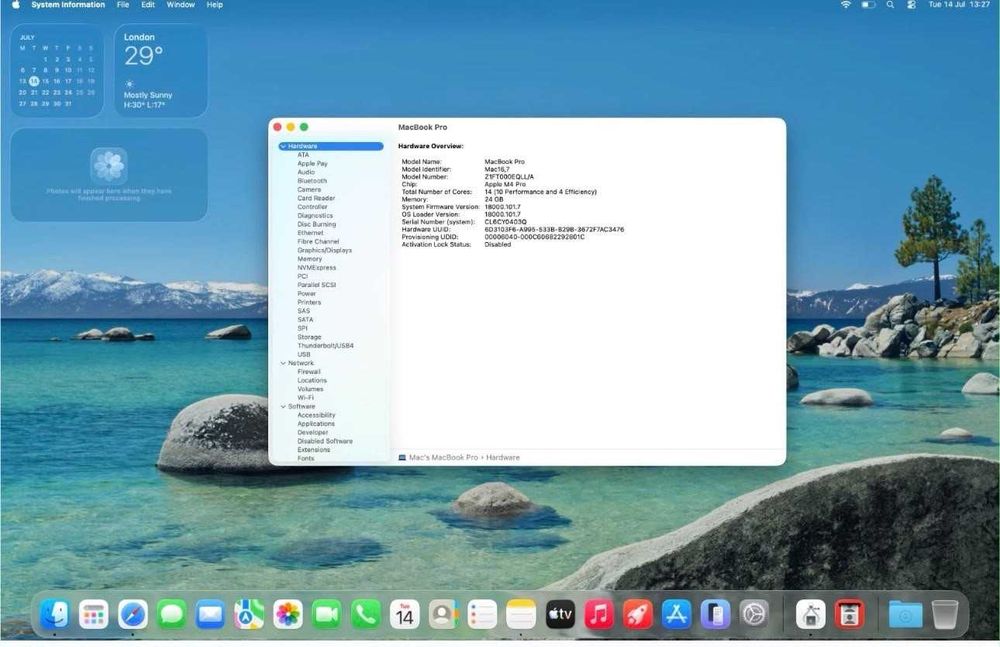Select Storage in sidebar
Screen dimensions: 1000x647
click(309, 337)
